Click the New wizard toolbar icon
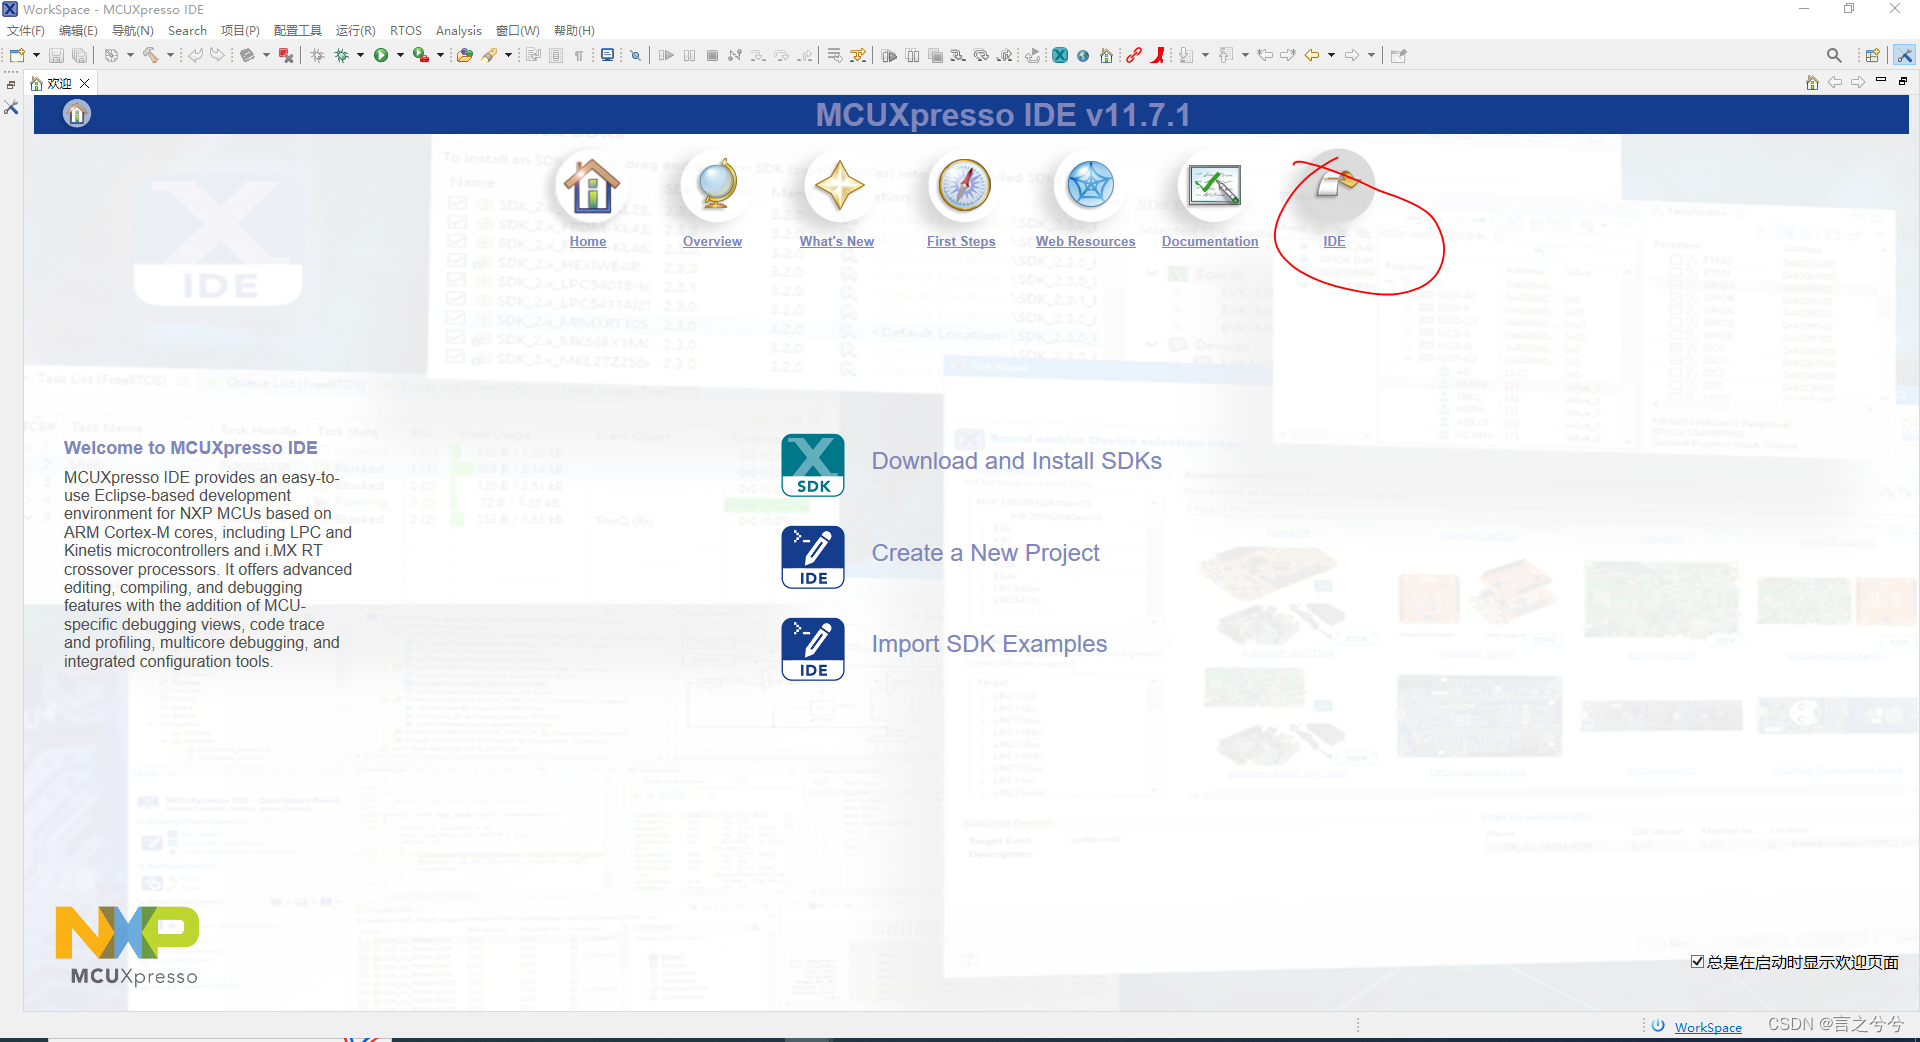 tap(17, 55)
